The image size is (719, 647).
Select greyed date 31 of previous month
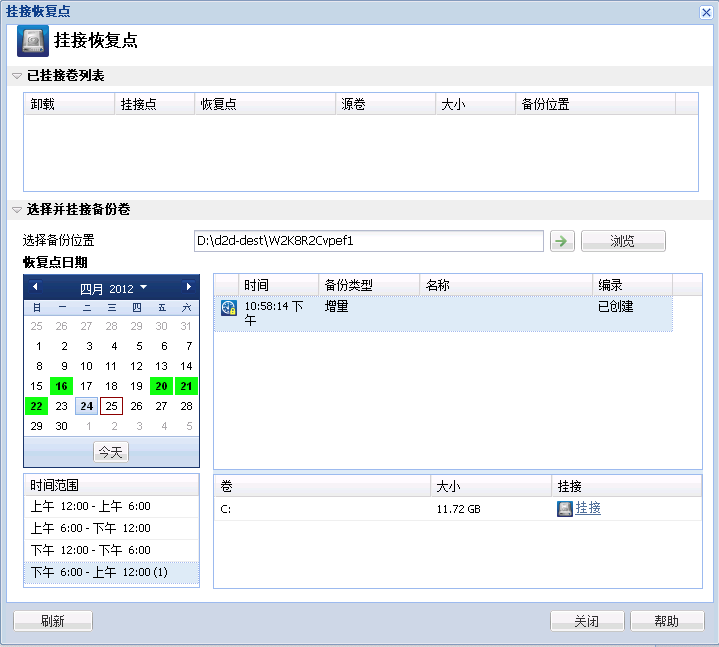click(x=186, y=326)
